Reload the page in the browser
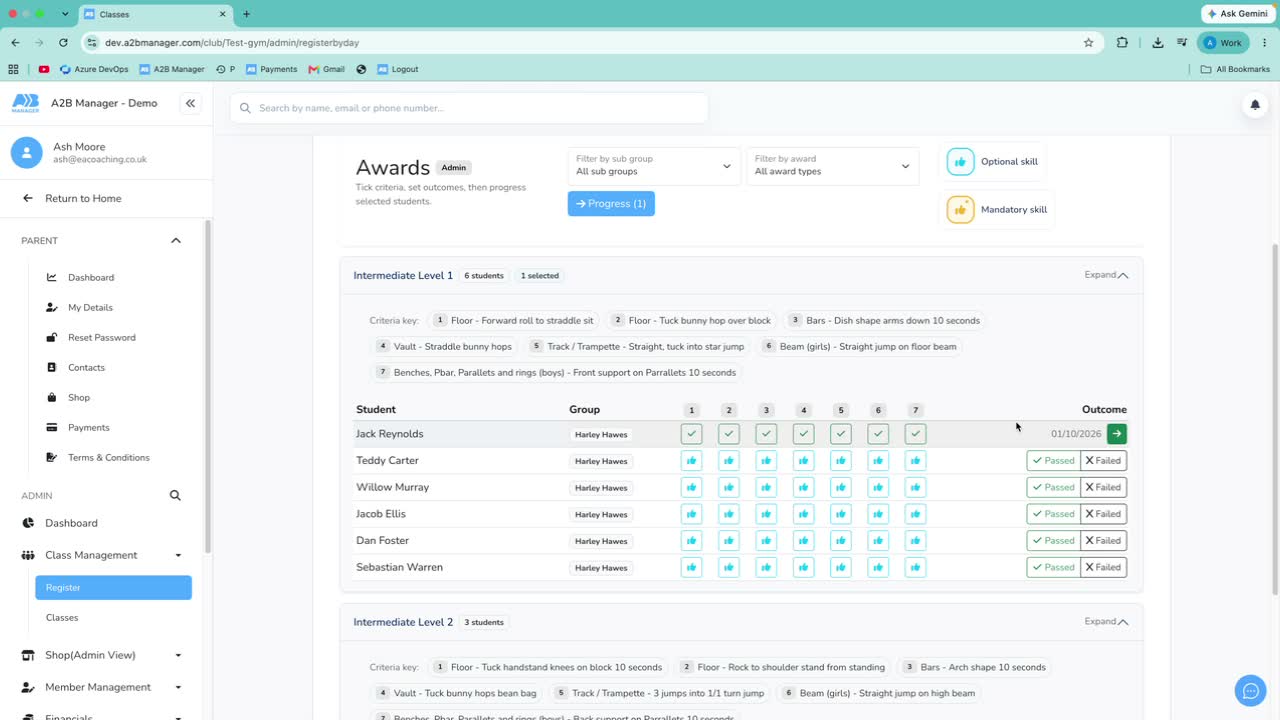This screenshot has width=1280, height=720. point(63,43)
